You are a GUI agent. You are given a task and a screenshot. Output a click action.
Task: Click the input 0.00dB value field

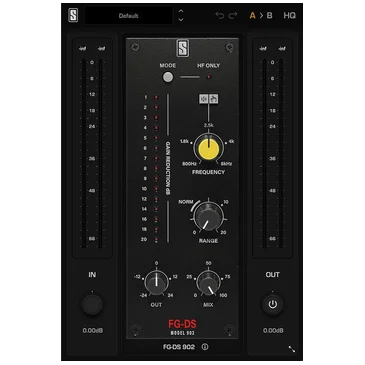coord(93,331)
